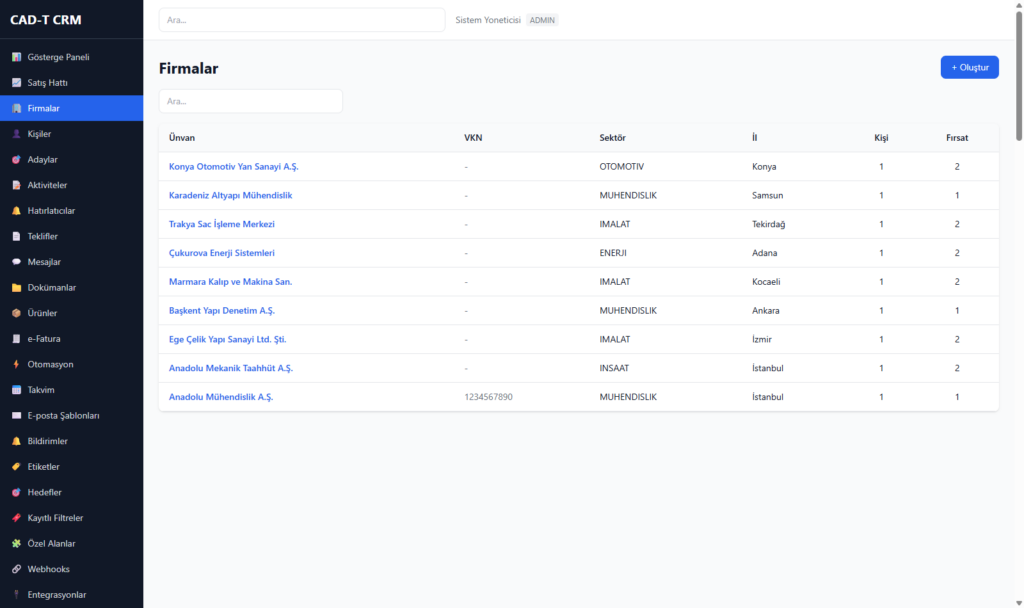Click the Kişiler person icon
Image resolution: width=1024 pixels, height=608 pixels.
[x=16, y=134]
